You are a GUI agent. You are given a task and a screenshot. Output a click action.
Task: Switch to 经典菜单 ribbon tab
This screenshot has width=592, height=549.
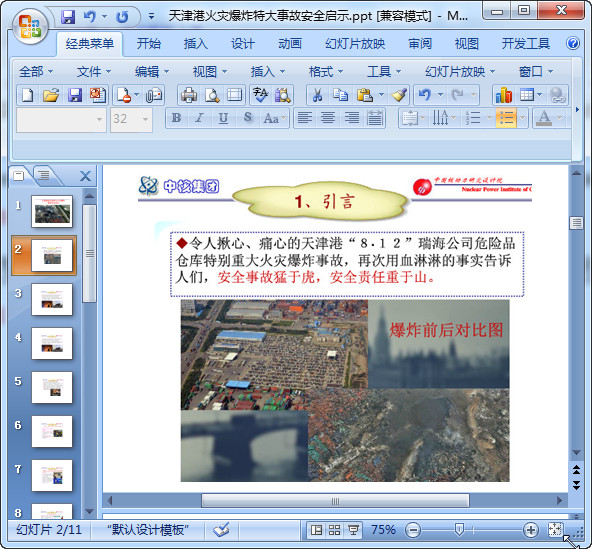coord(89,44)
